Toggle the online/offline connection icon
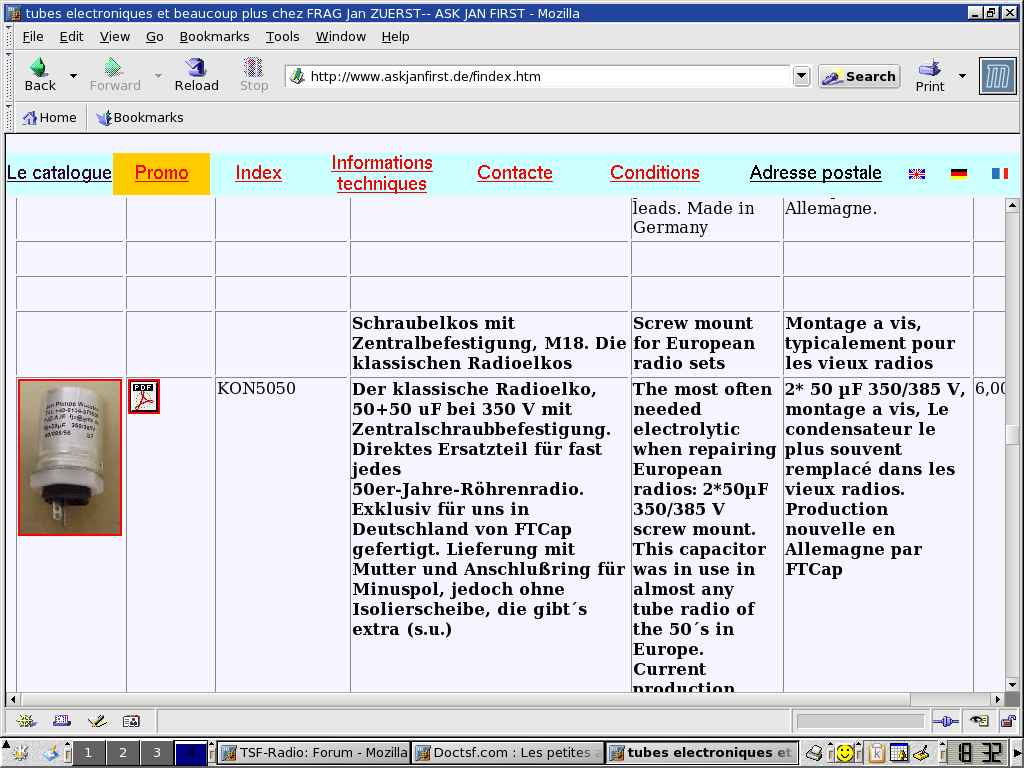Image resolution: width=1024 pixels, height=768 pixels. 945,721
